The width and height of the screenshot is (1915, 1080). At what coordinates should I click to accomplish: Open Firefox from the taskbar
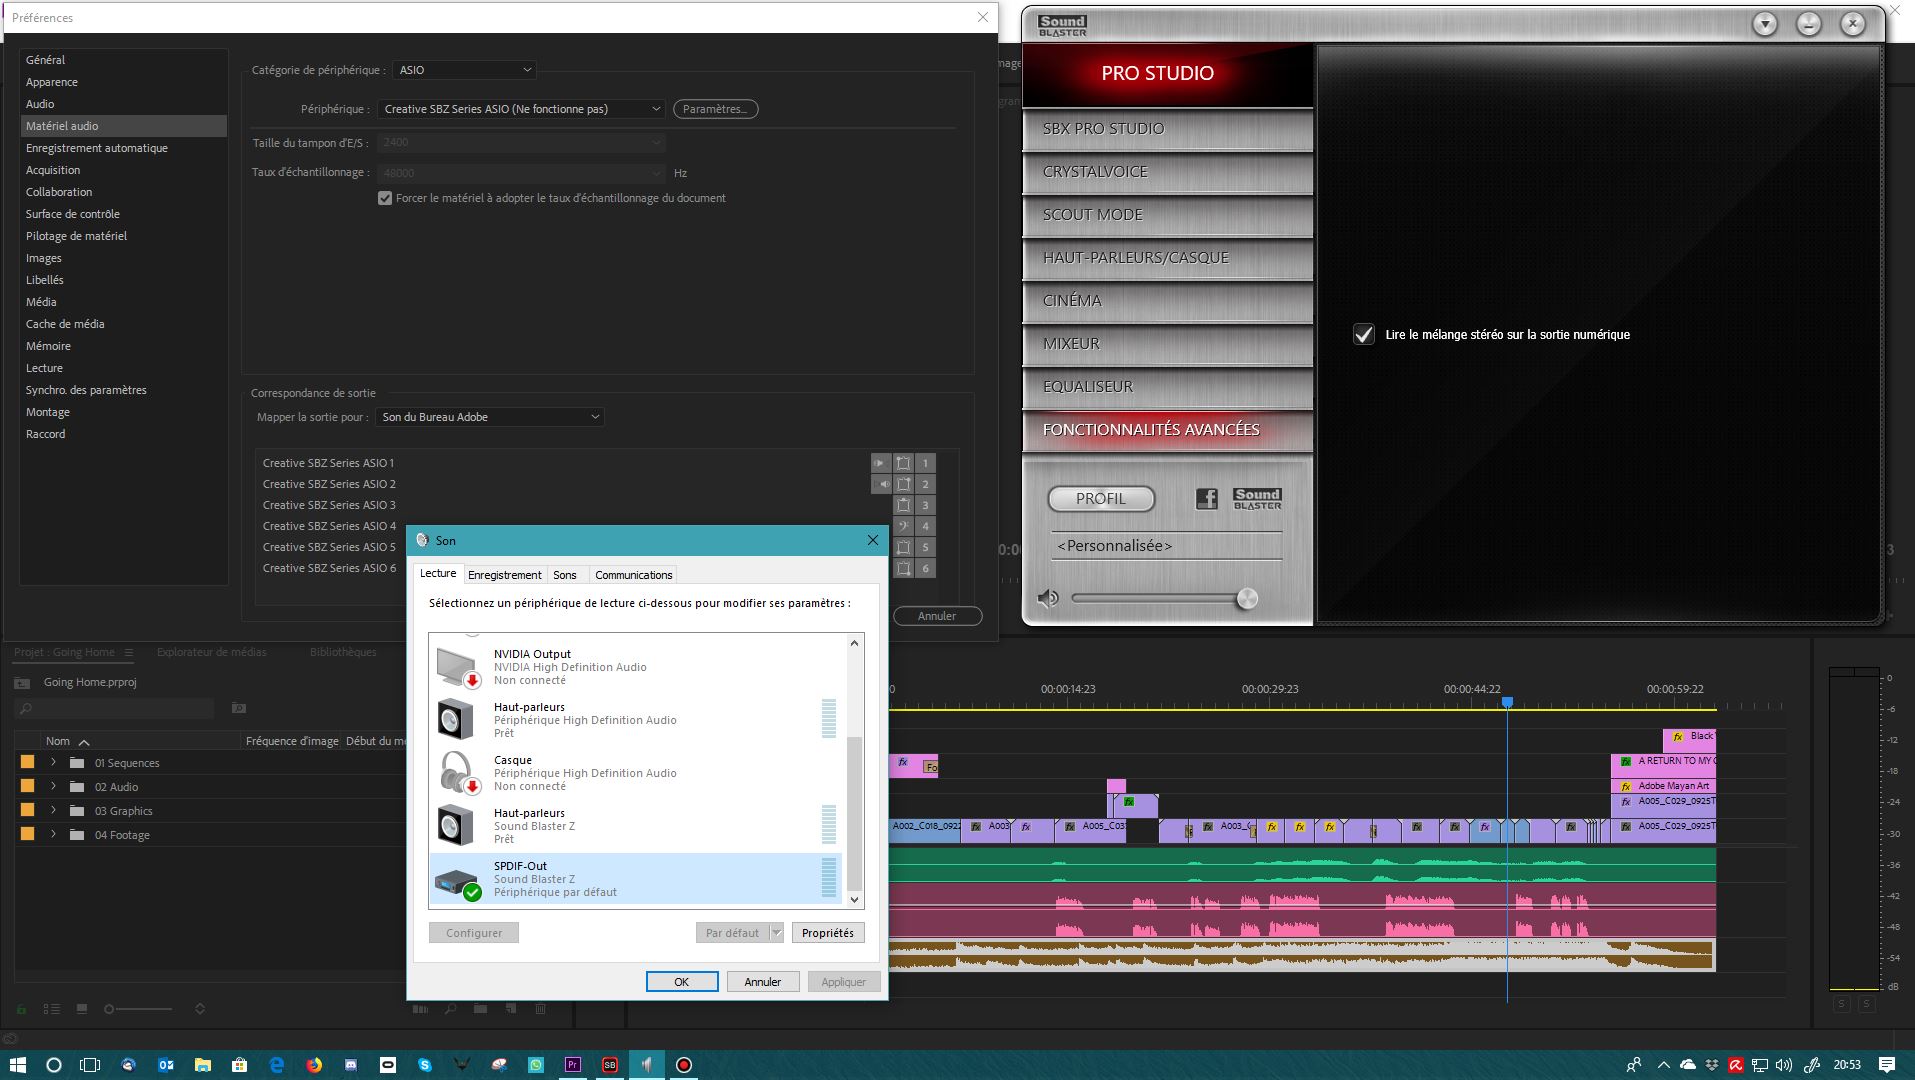(x=314, y=1065)
